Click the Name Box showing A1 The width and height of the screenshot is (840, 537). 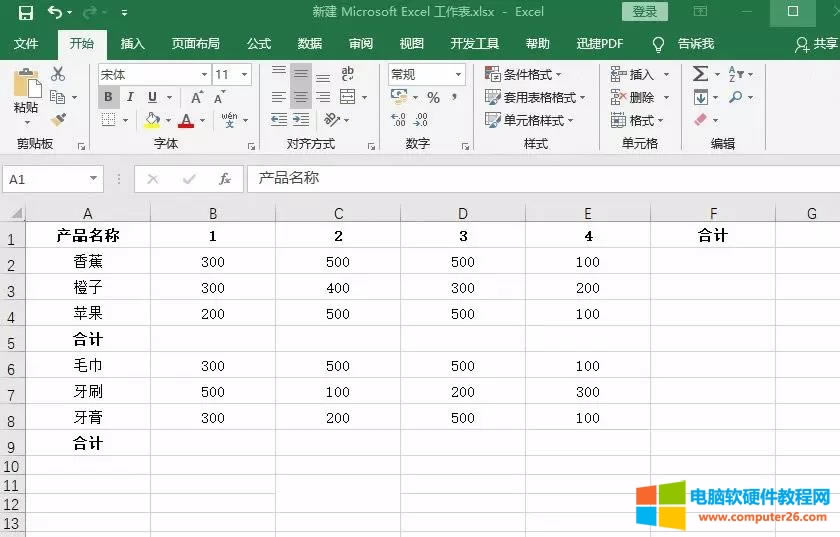pyautogui.click(x=45, y=179)
